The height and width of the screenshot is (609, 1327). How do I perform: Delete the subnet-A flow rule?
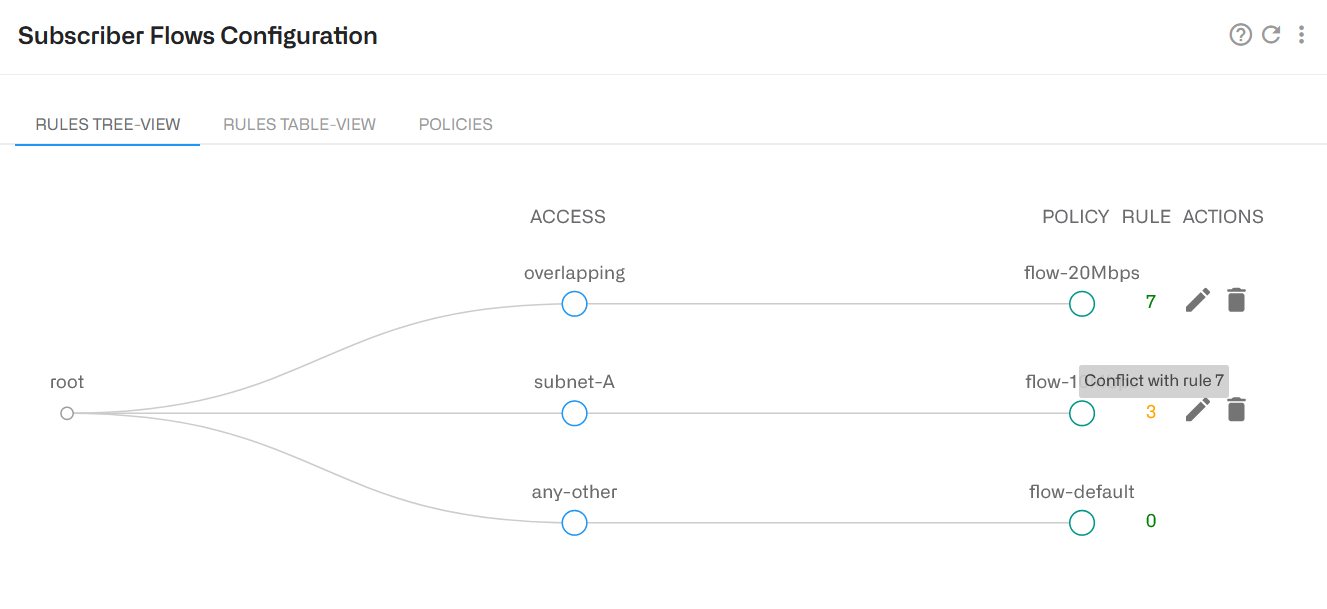(x=1236, y=410)
